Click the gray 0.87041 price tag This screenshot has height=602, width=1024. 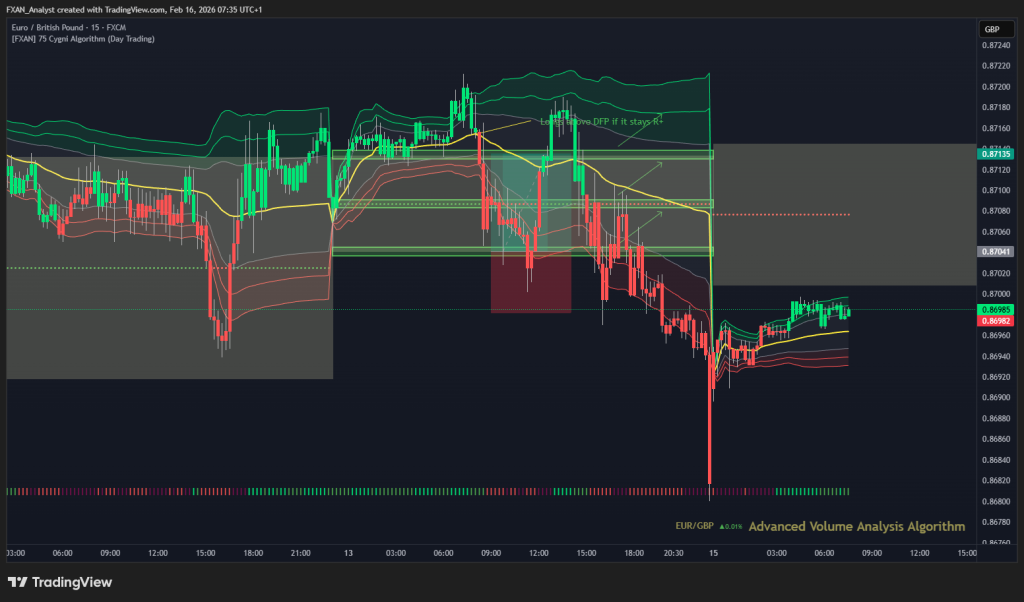click(x=997, y=253)
